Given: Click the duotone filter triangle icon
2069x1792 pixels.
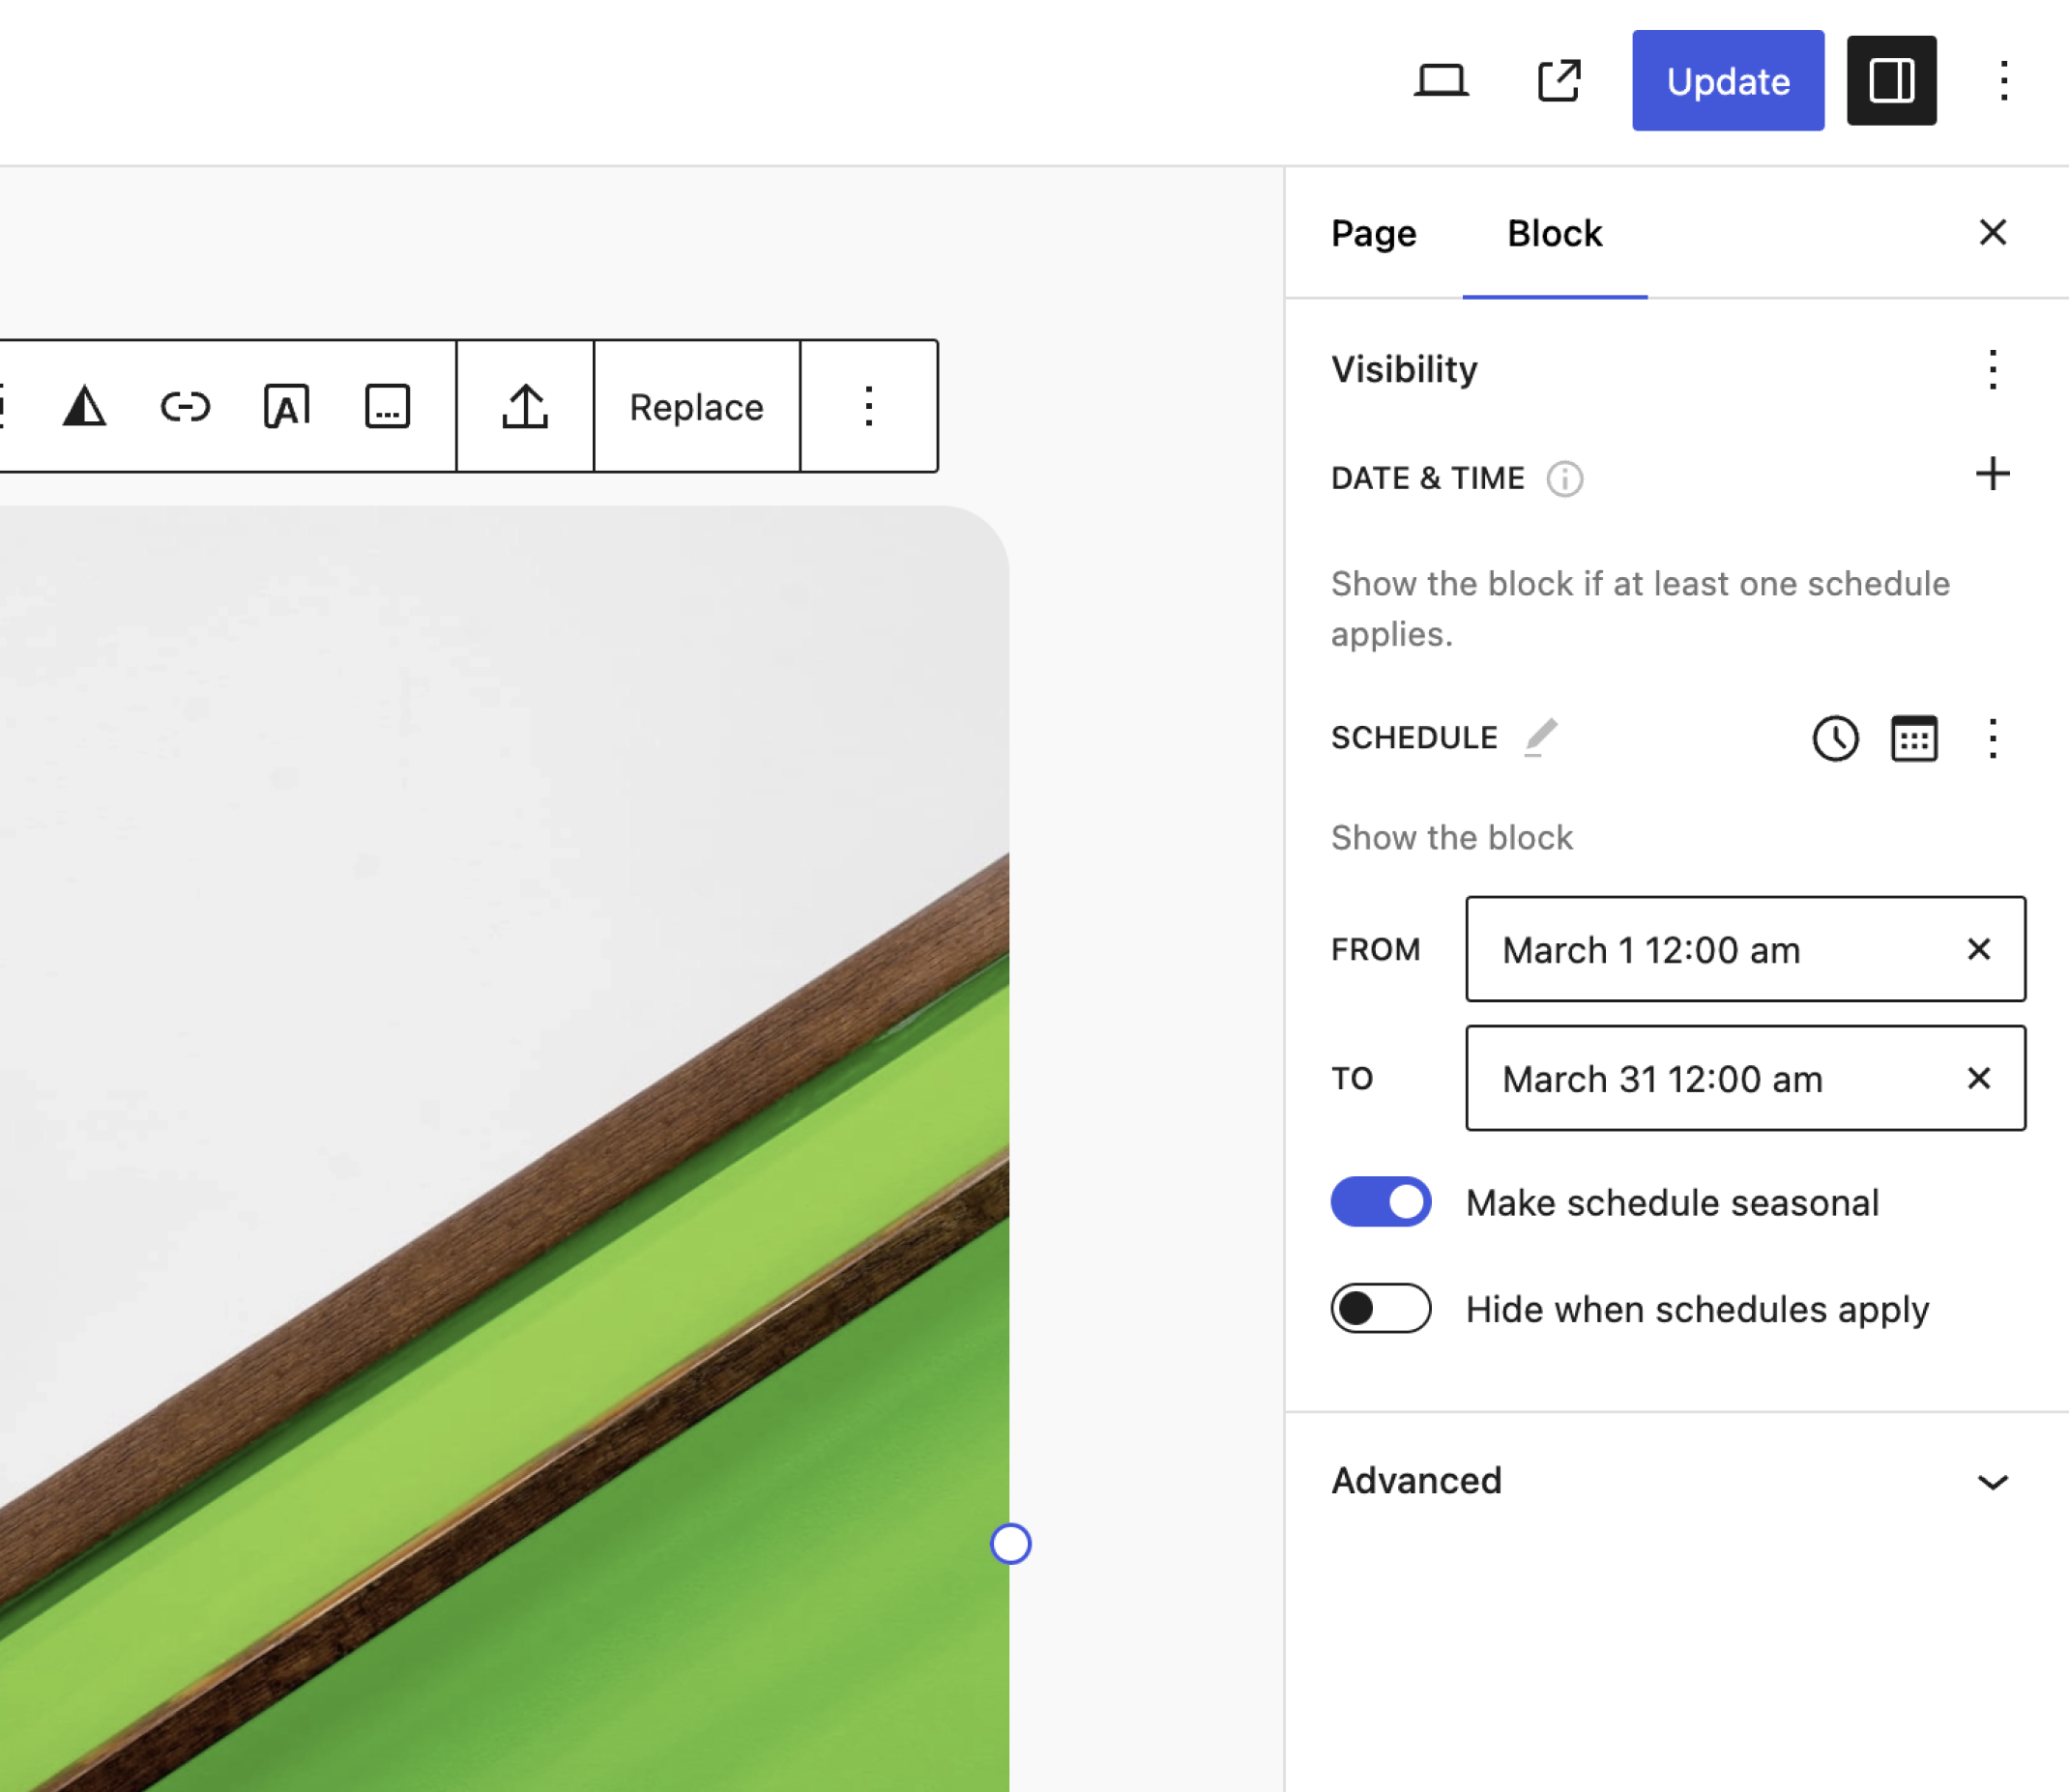Looking at the screenshot, I should click(84, 406).
